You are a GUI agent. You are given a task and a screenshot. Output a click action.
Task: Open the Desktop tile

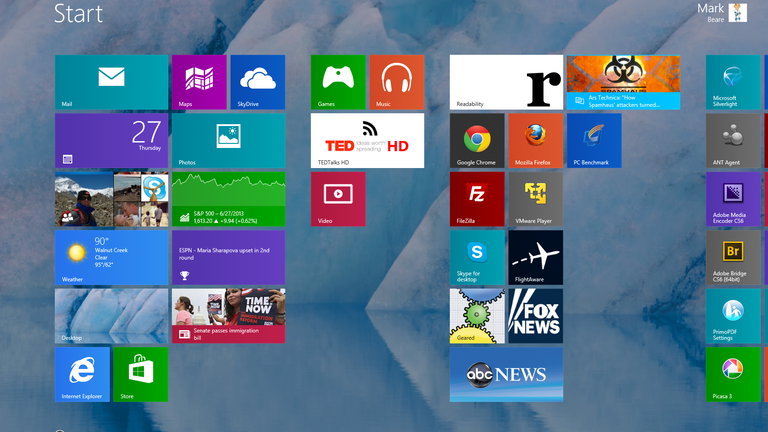(x=111, y=316)
